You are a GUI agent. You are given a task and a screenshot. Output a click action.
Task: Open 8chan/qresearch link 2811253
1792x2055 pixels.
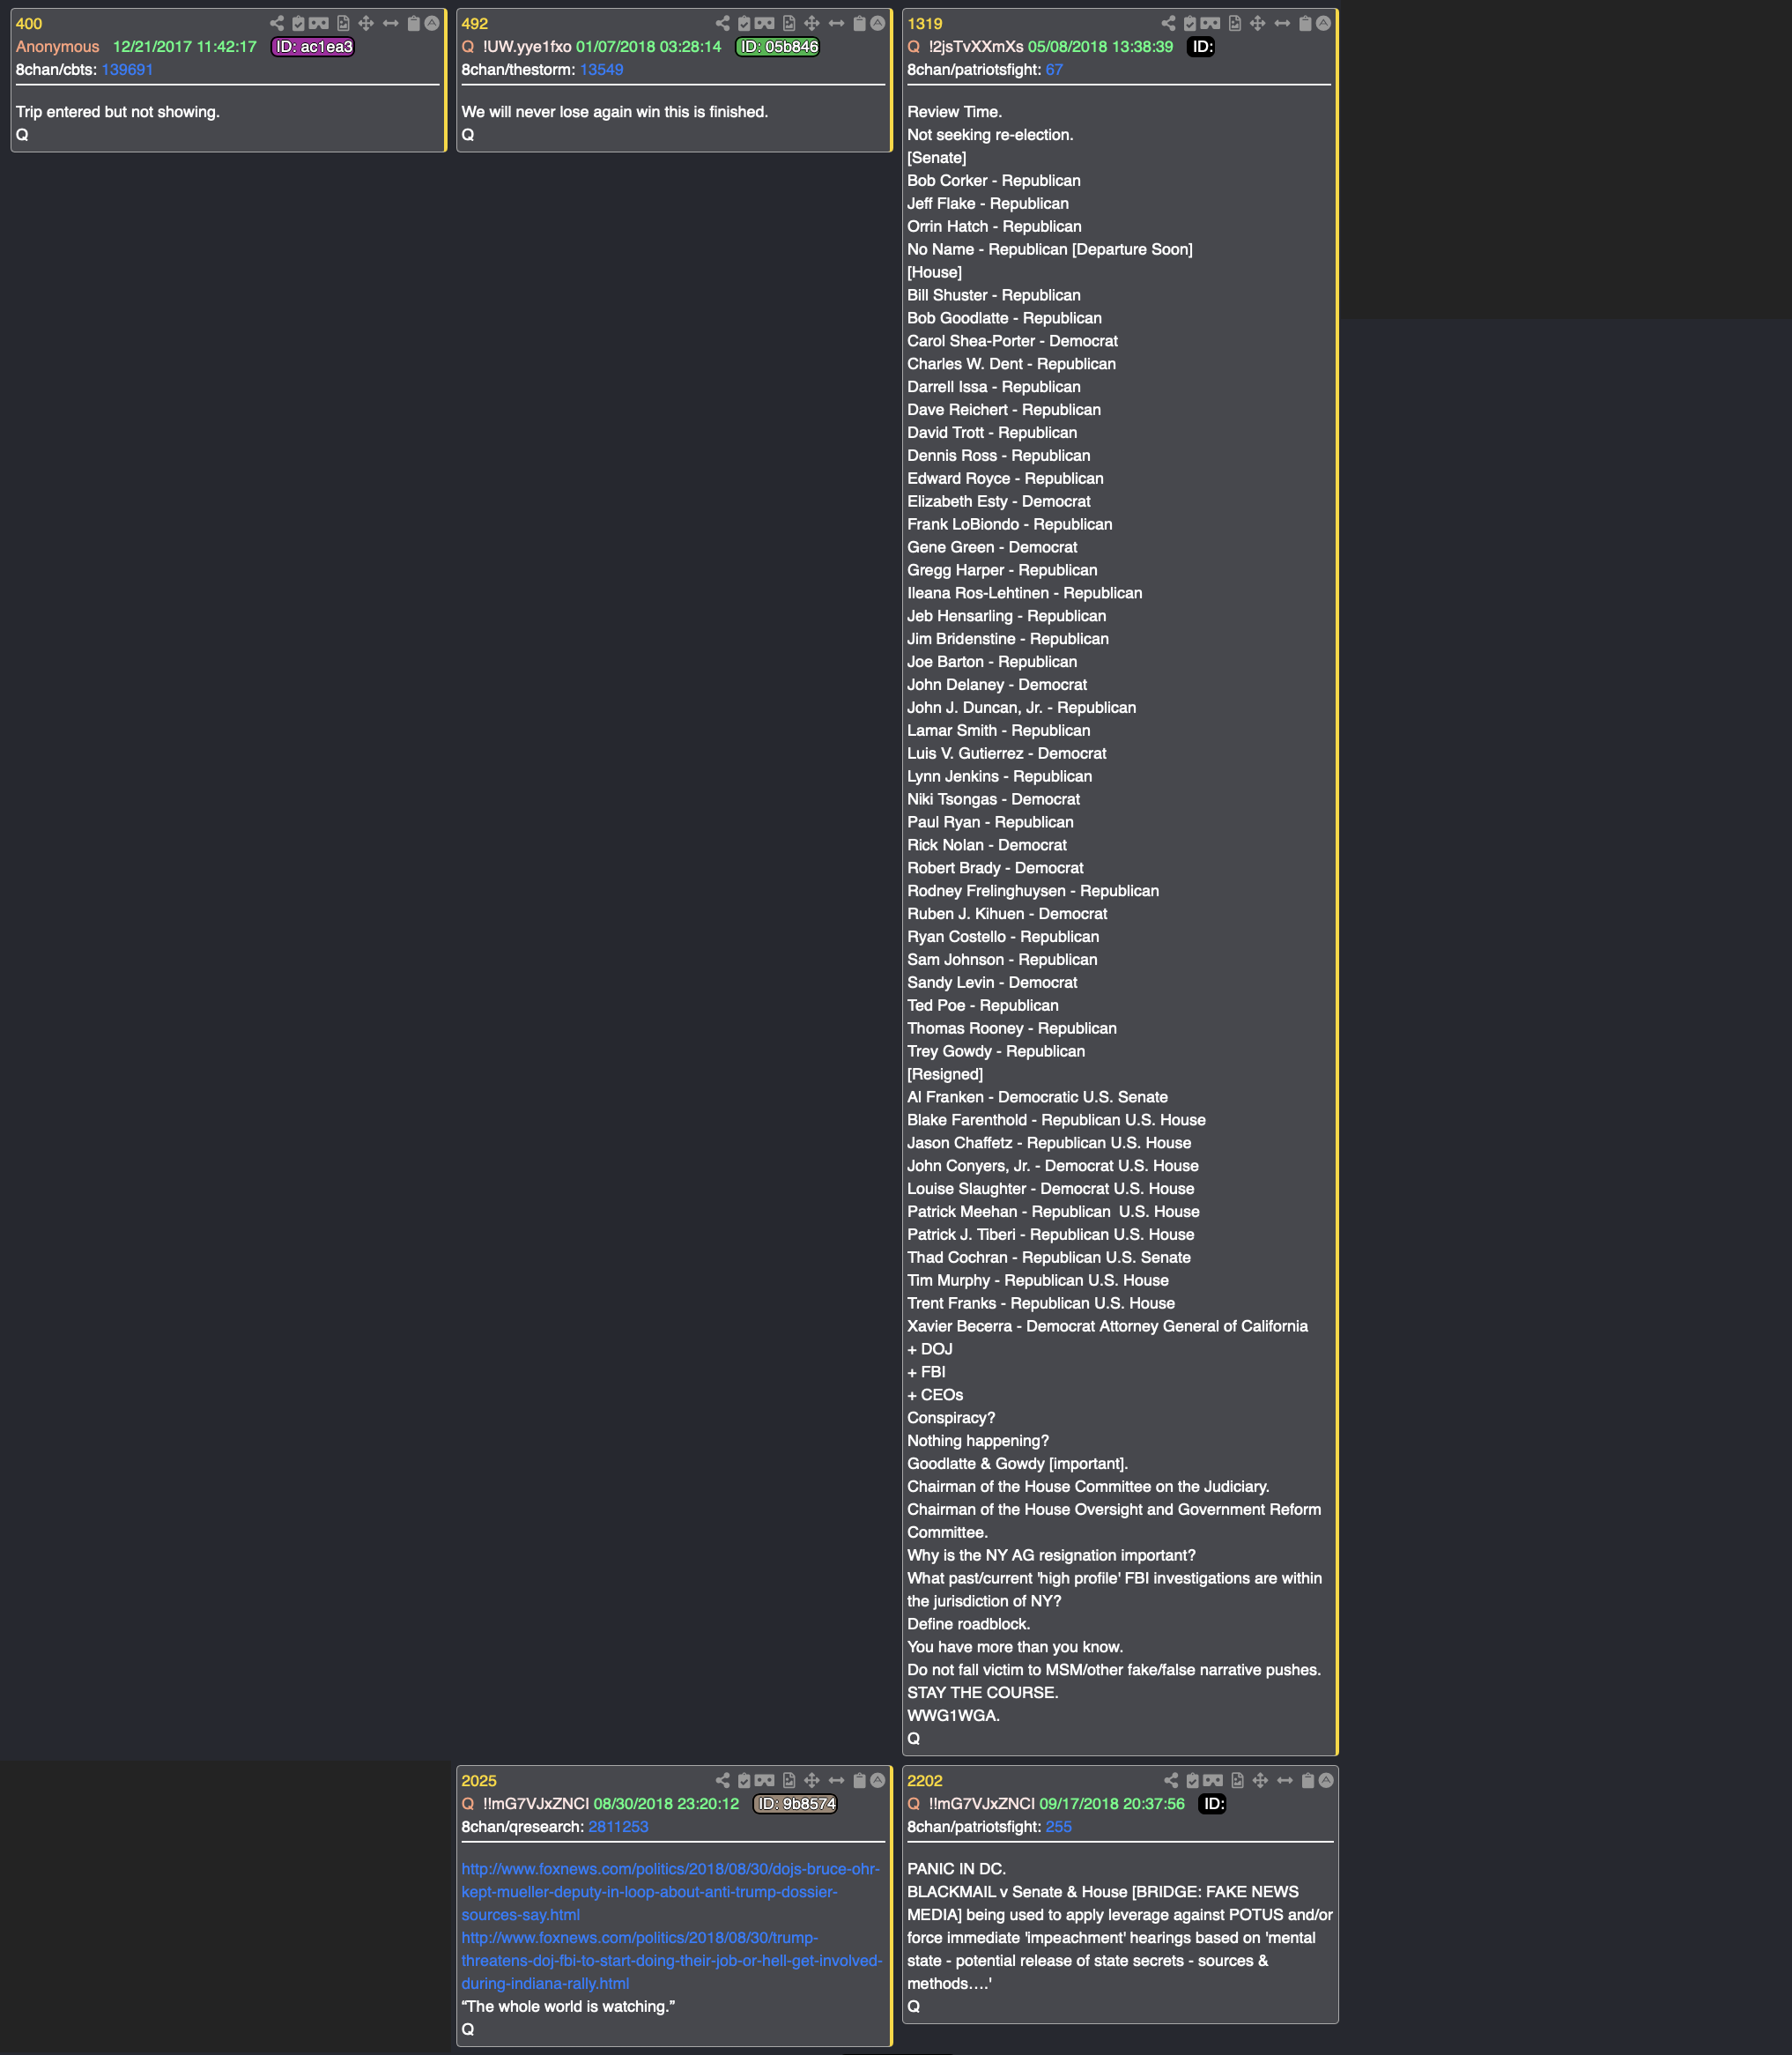[x=618, y=1827]
